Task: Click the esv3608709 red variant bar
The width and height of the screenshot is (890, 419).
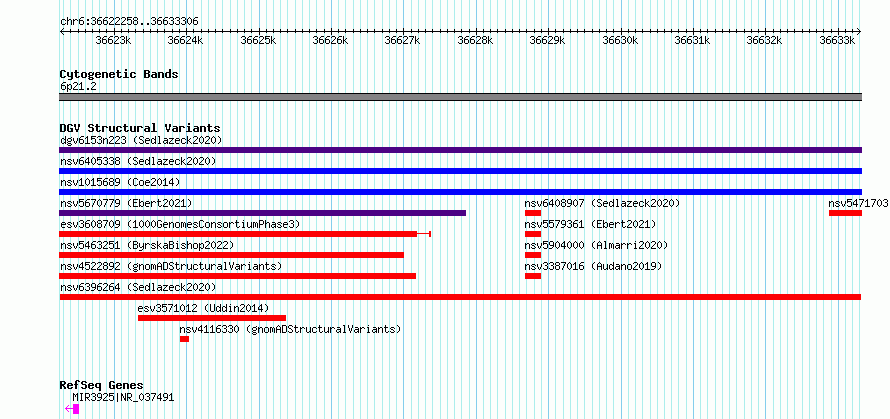Action: click(245, 234)
